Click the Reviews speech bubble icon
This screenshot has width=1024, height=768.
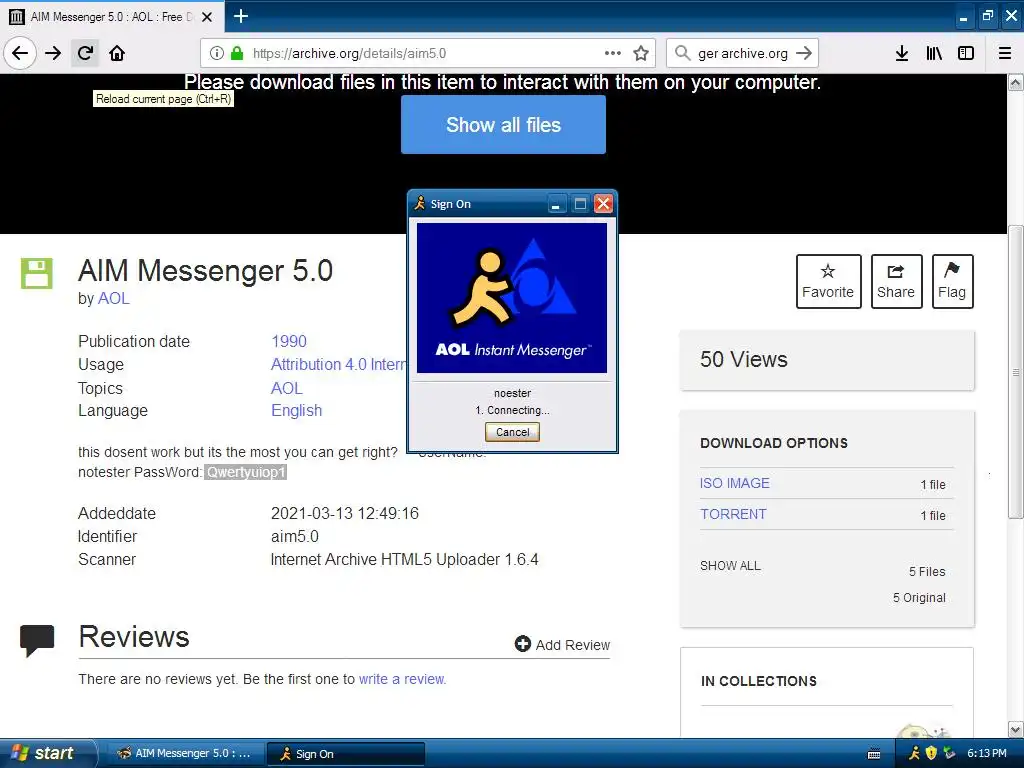coord(37,640)
